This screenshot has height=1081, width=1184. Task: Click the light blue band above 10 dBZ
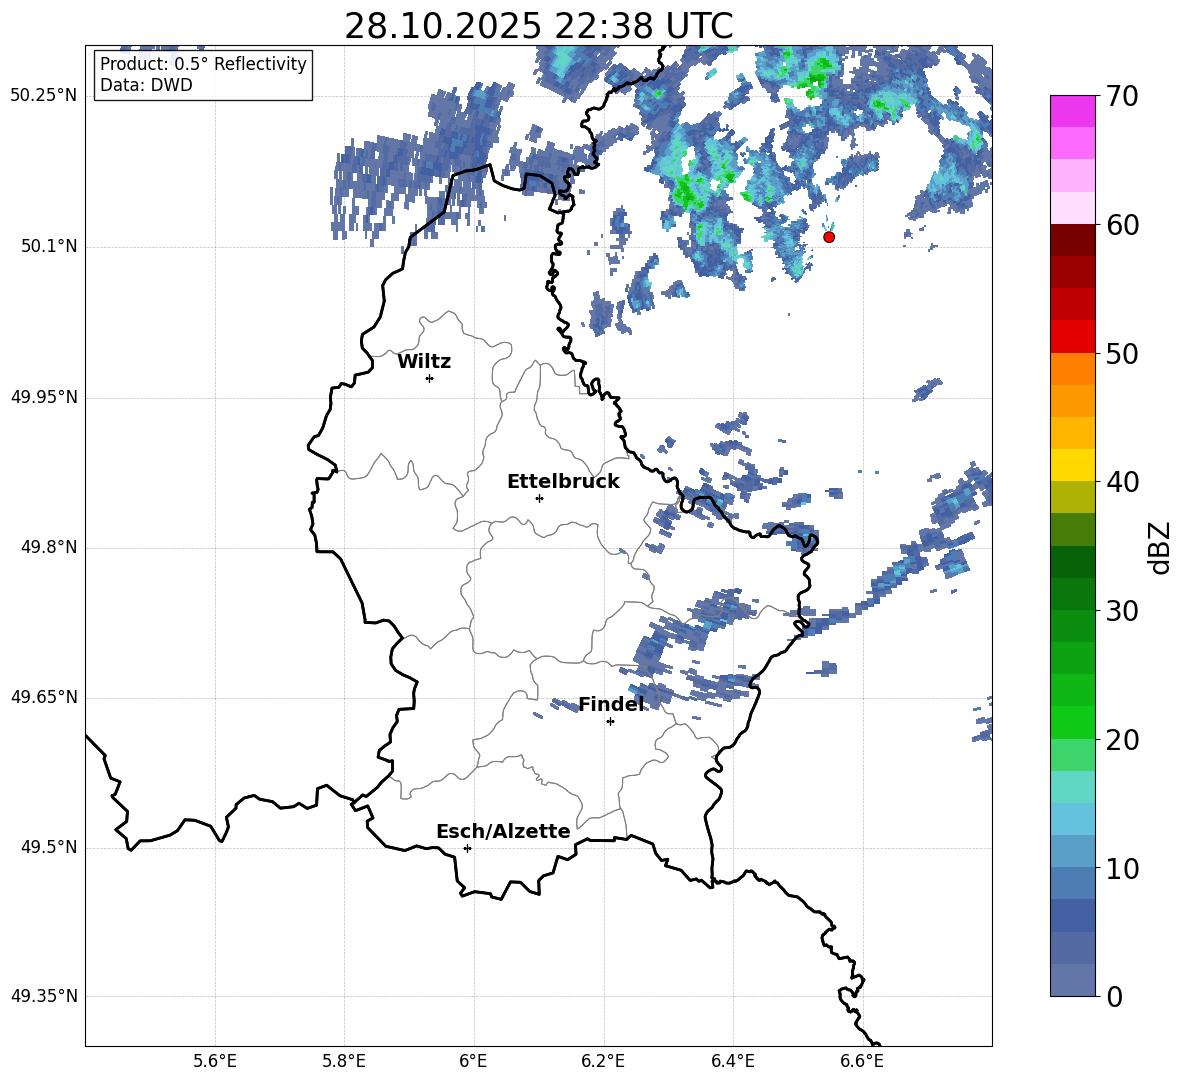[1073, 820]
